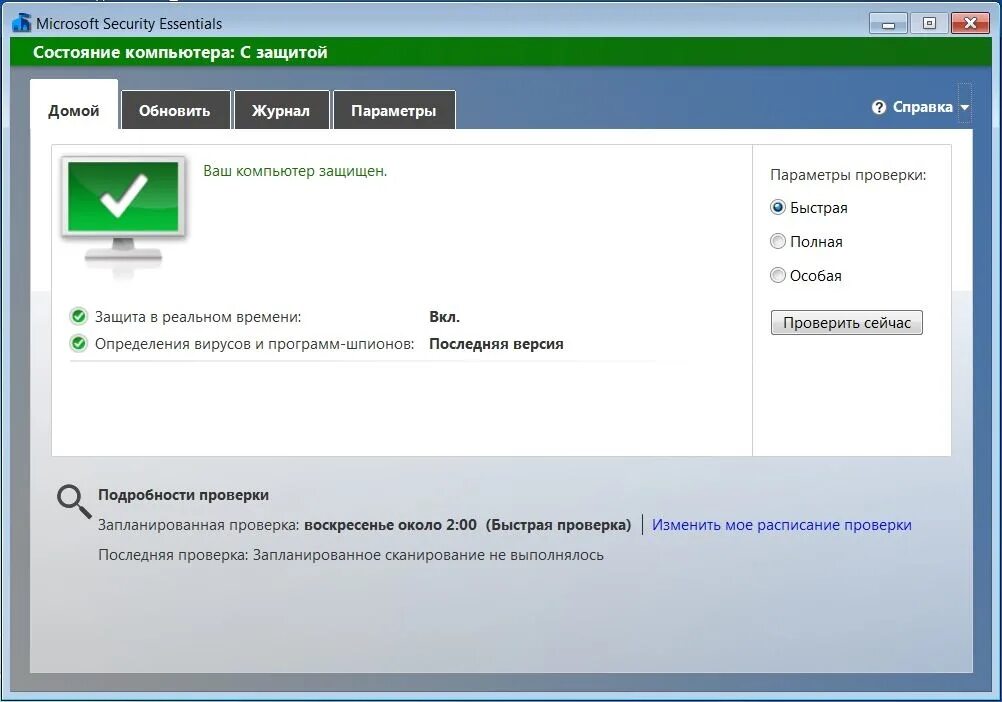Click the Подробности проверки heading
1002x702 pixels.
pos(183,495)
